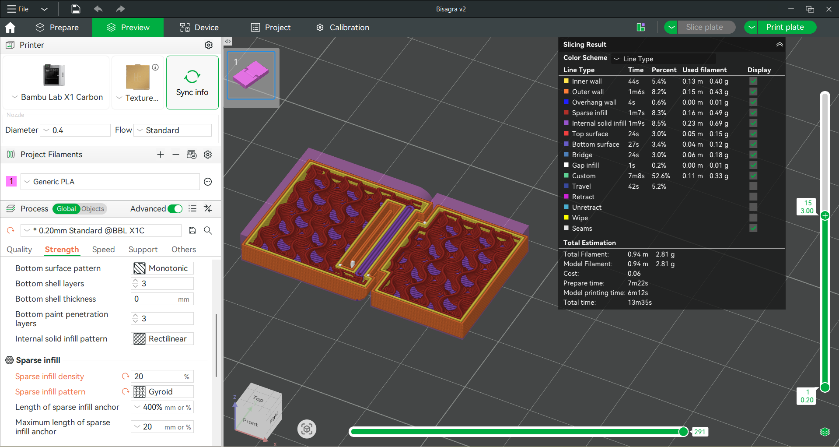
Task: Click the Sparse infill density field
Action: pyautogui.click(x=163, y=376)
